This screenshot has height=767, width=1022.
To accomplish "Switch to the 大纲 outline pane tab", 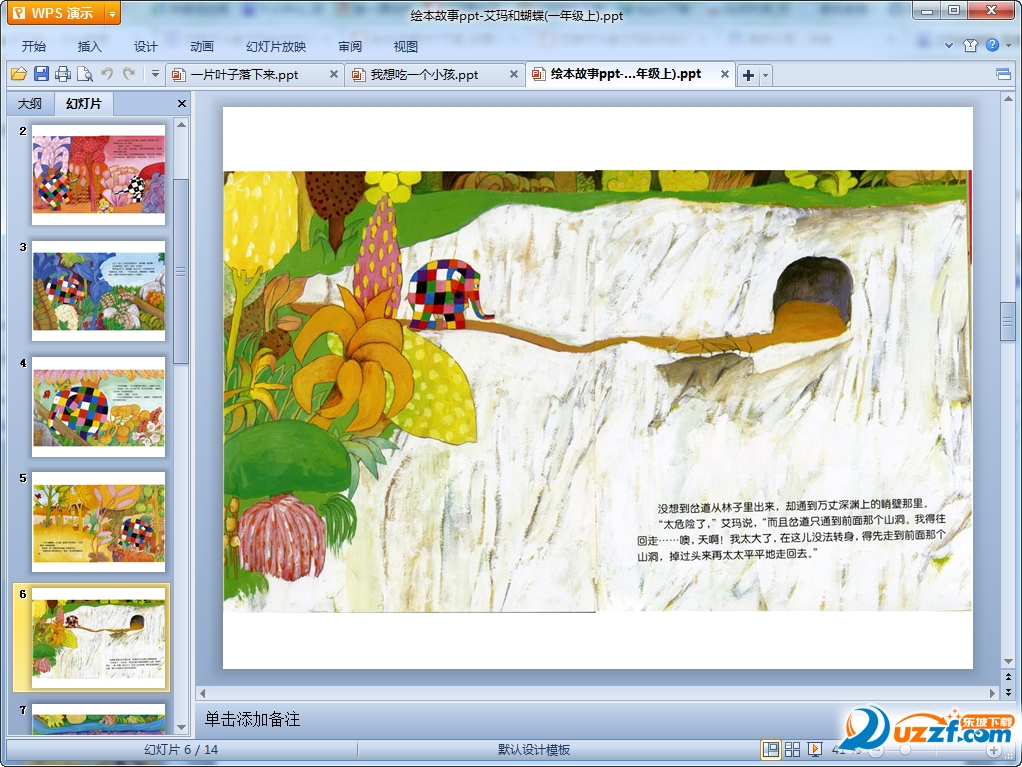I will [29, 104].
